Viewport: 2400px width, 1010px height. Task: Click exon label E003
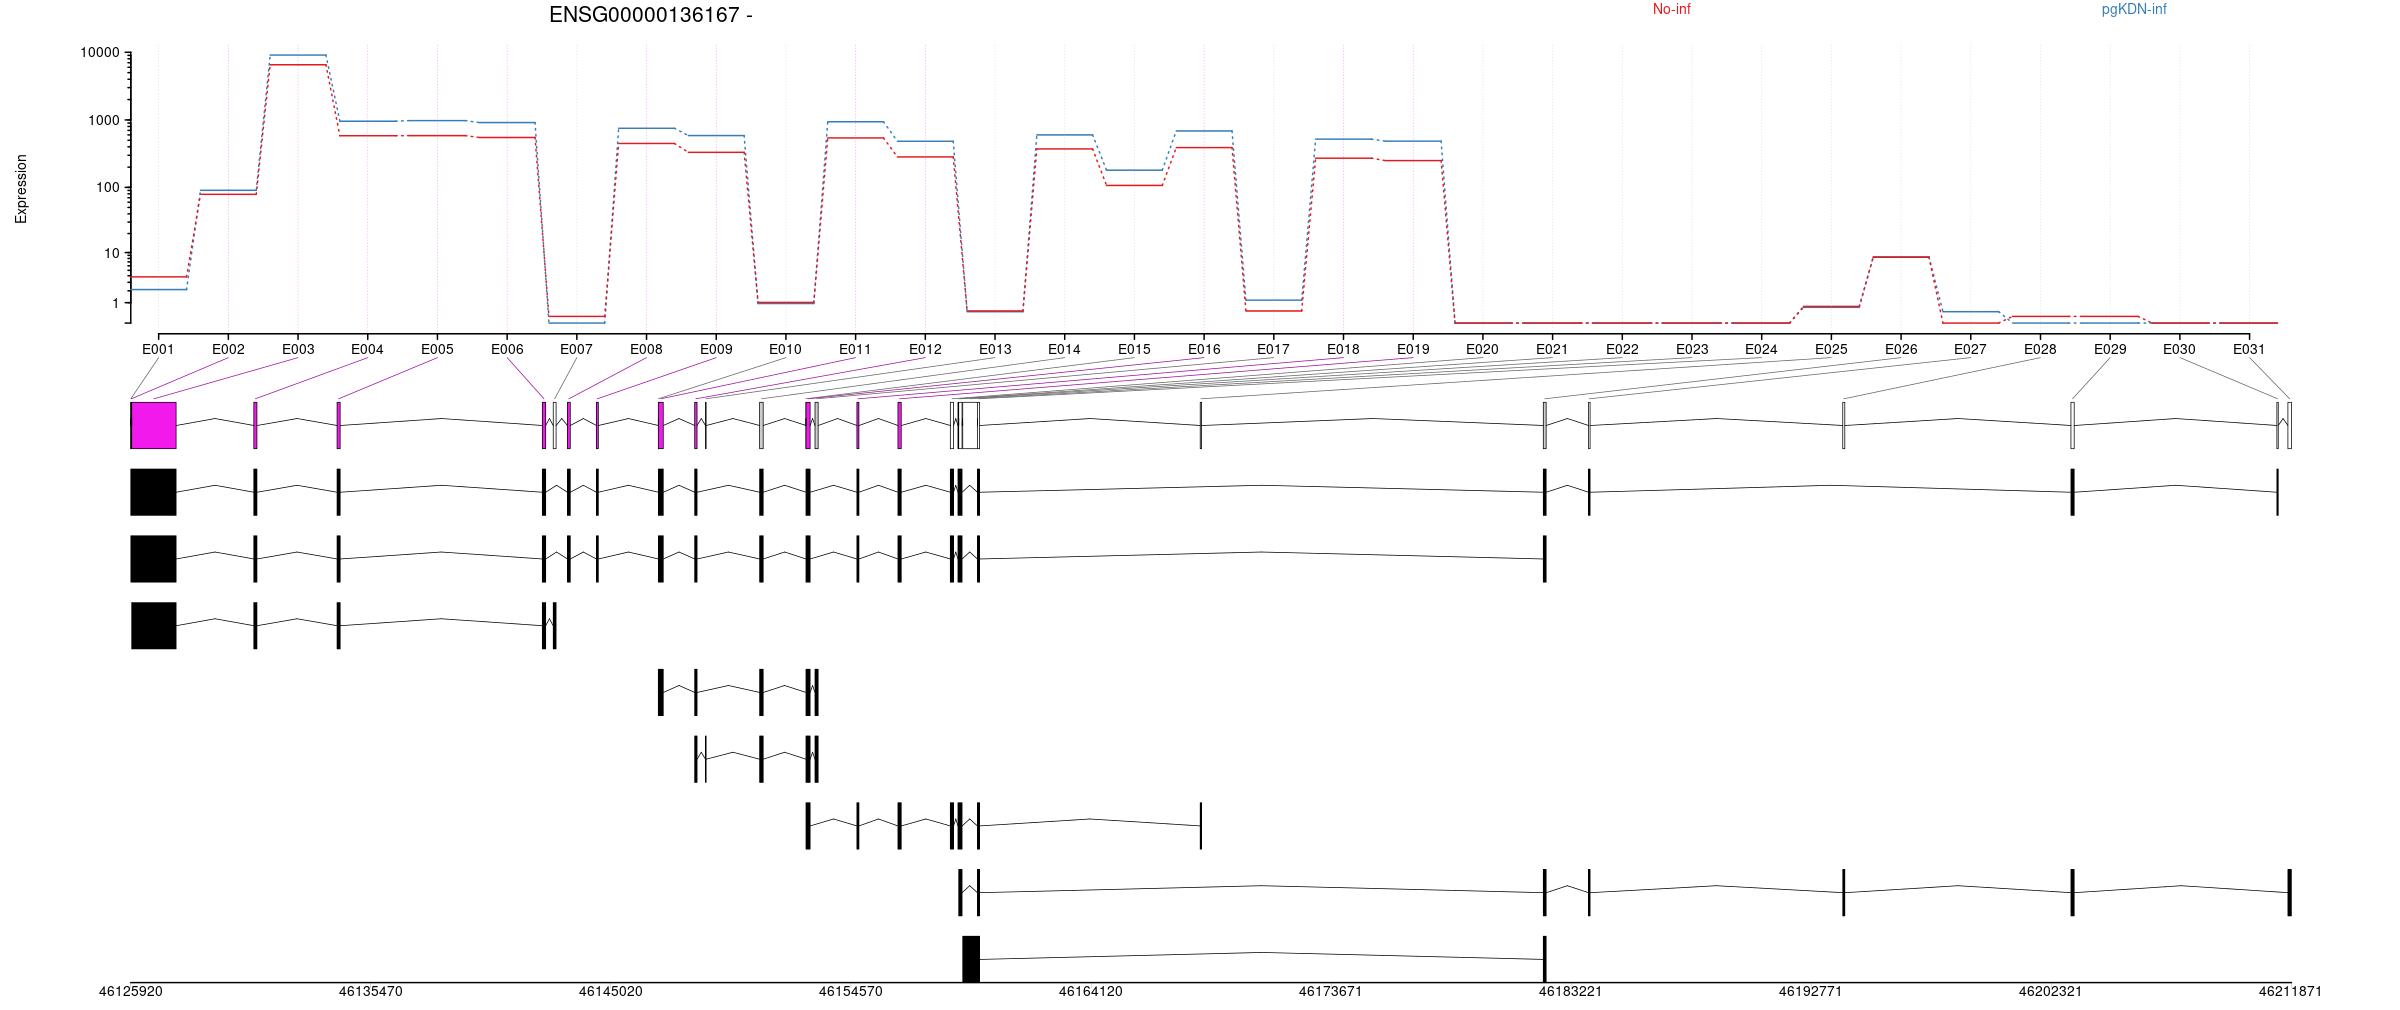tap(298, 349)
